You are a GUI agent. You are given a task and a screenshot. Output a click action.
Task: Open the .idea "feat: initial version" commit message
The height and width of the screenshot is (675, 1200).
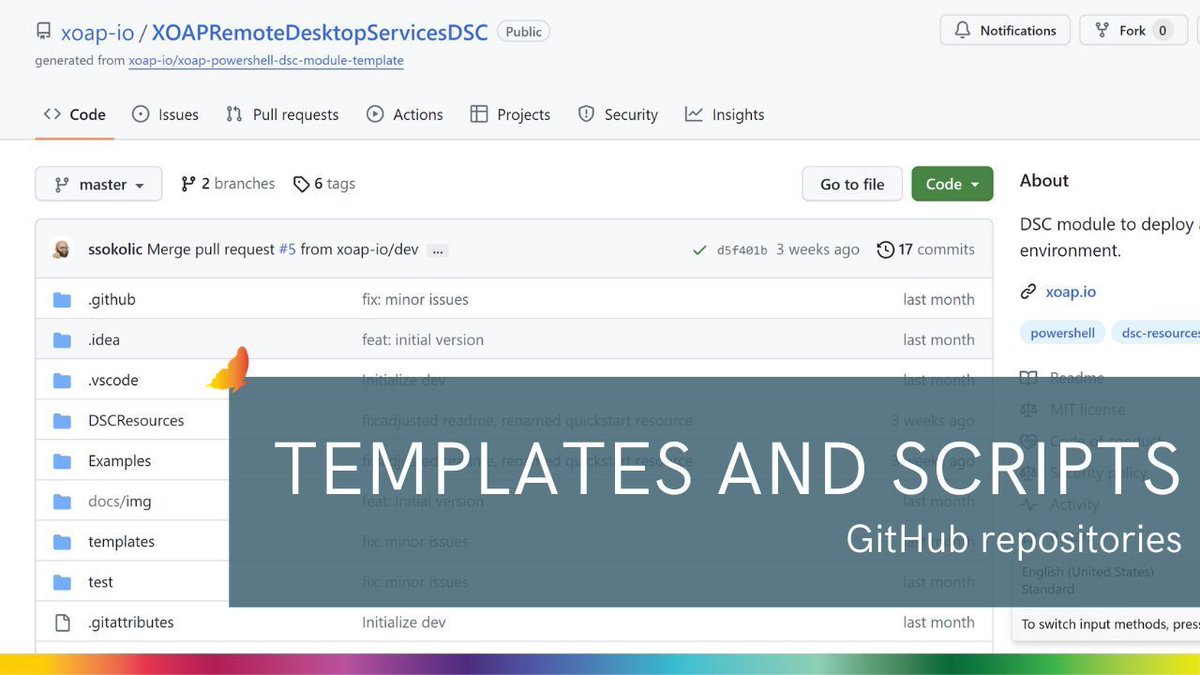[423, 340]
